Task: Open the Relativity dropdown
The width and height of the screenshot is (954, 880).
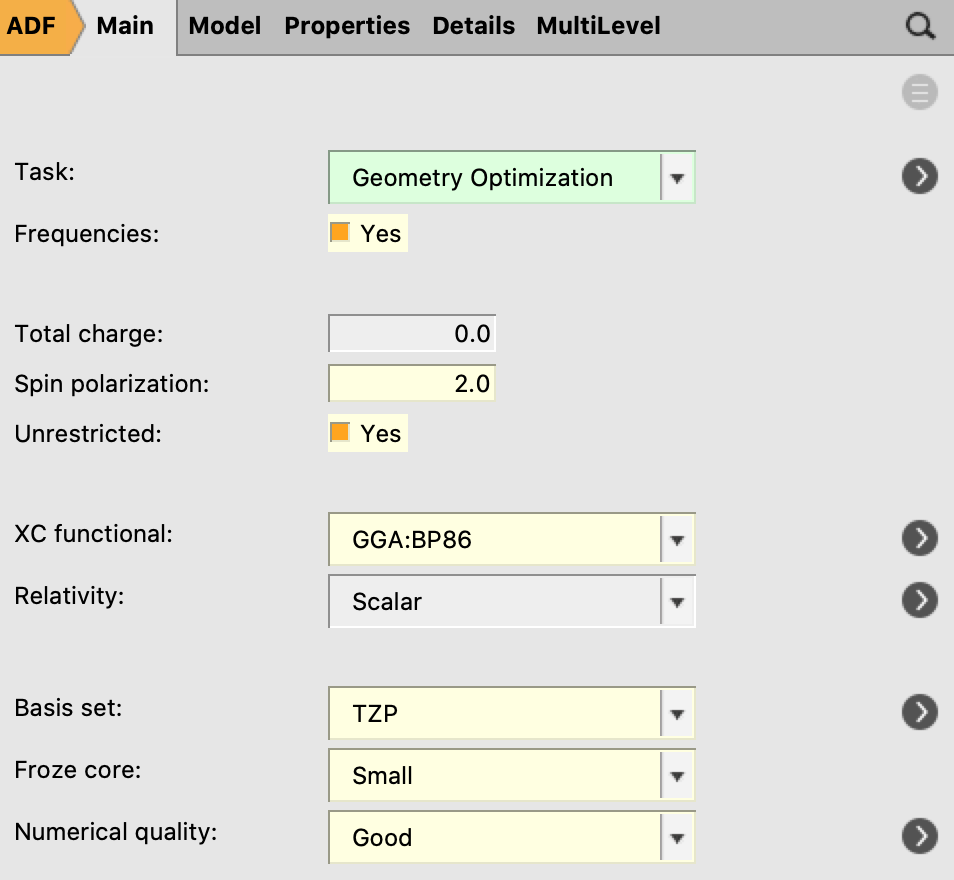Action: pos(677,602)
